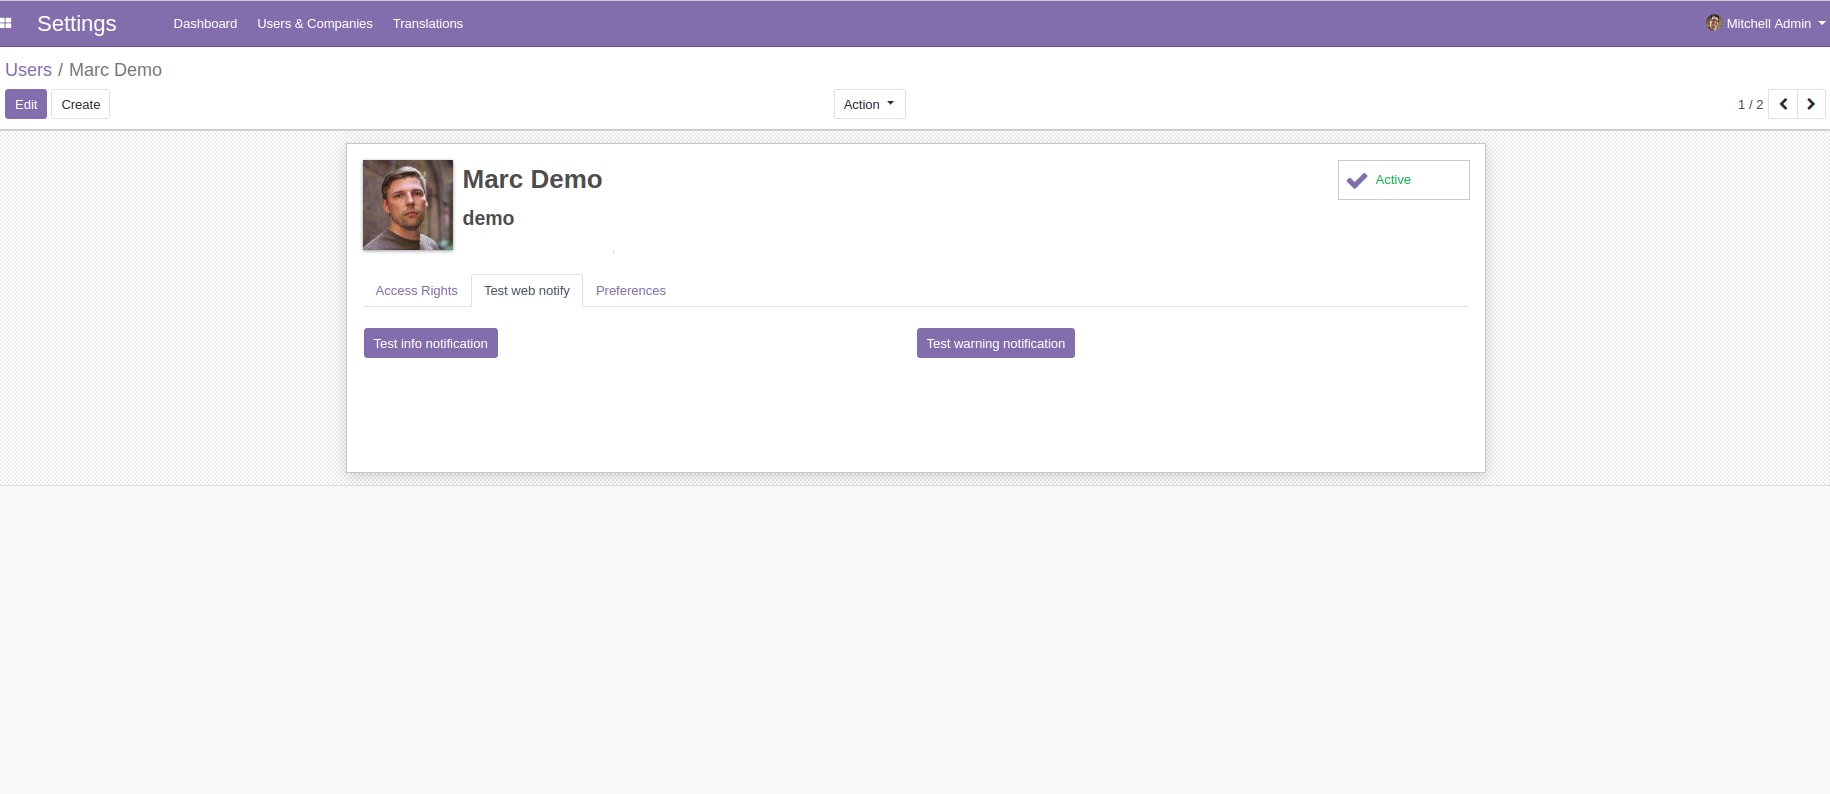Click Marc Demo profile photo
This screenshot has width=1830, height=794.
click(x=408, y=205)
